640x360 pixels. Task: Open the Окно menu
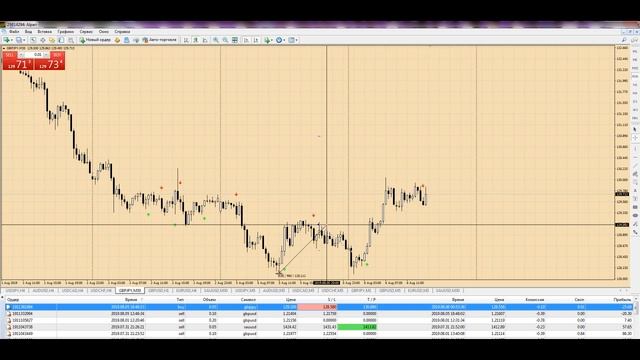click(x=104, y=31)
